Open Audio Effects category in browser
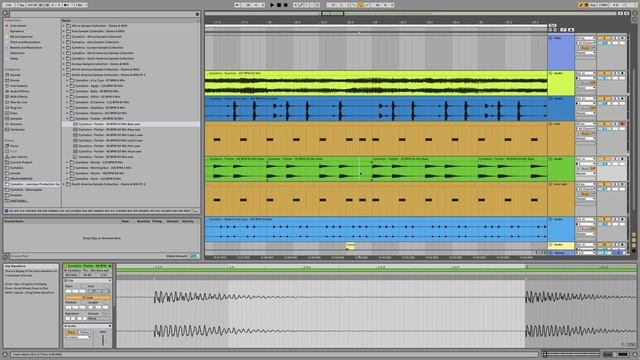The width and height of the screenshot is (640, 360). (x=19, y=91)
